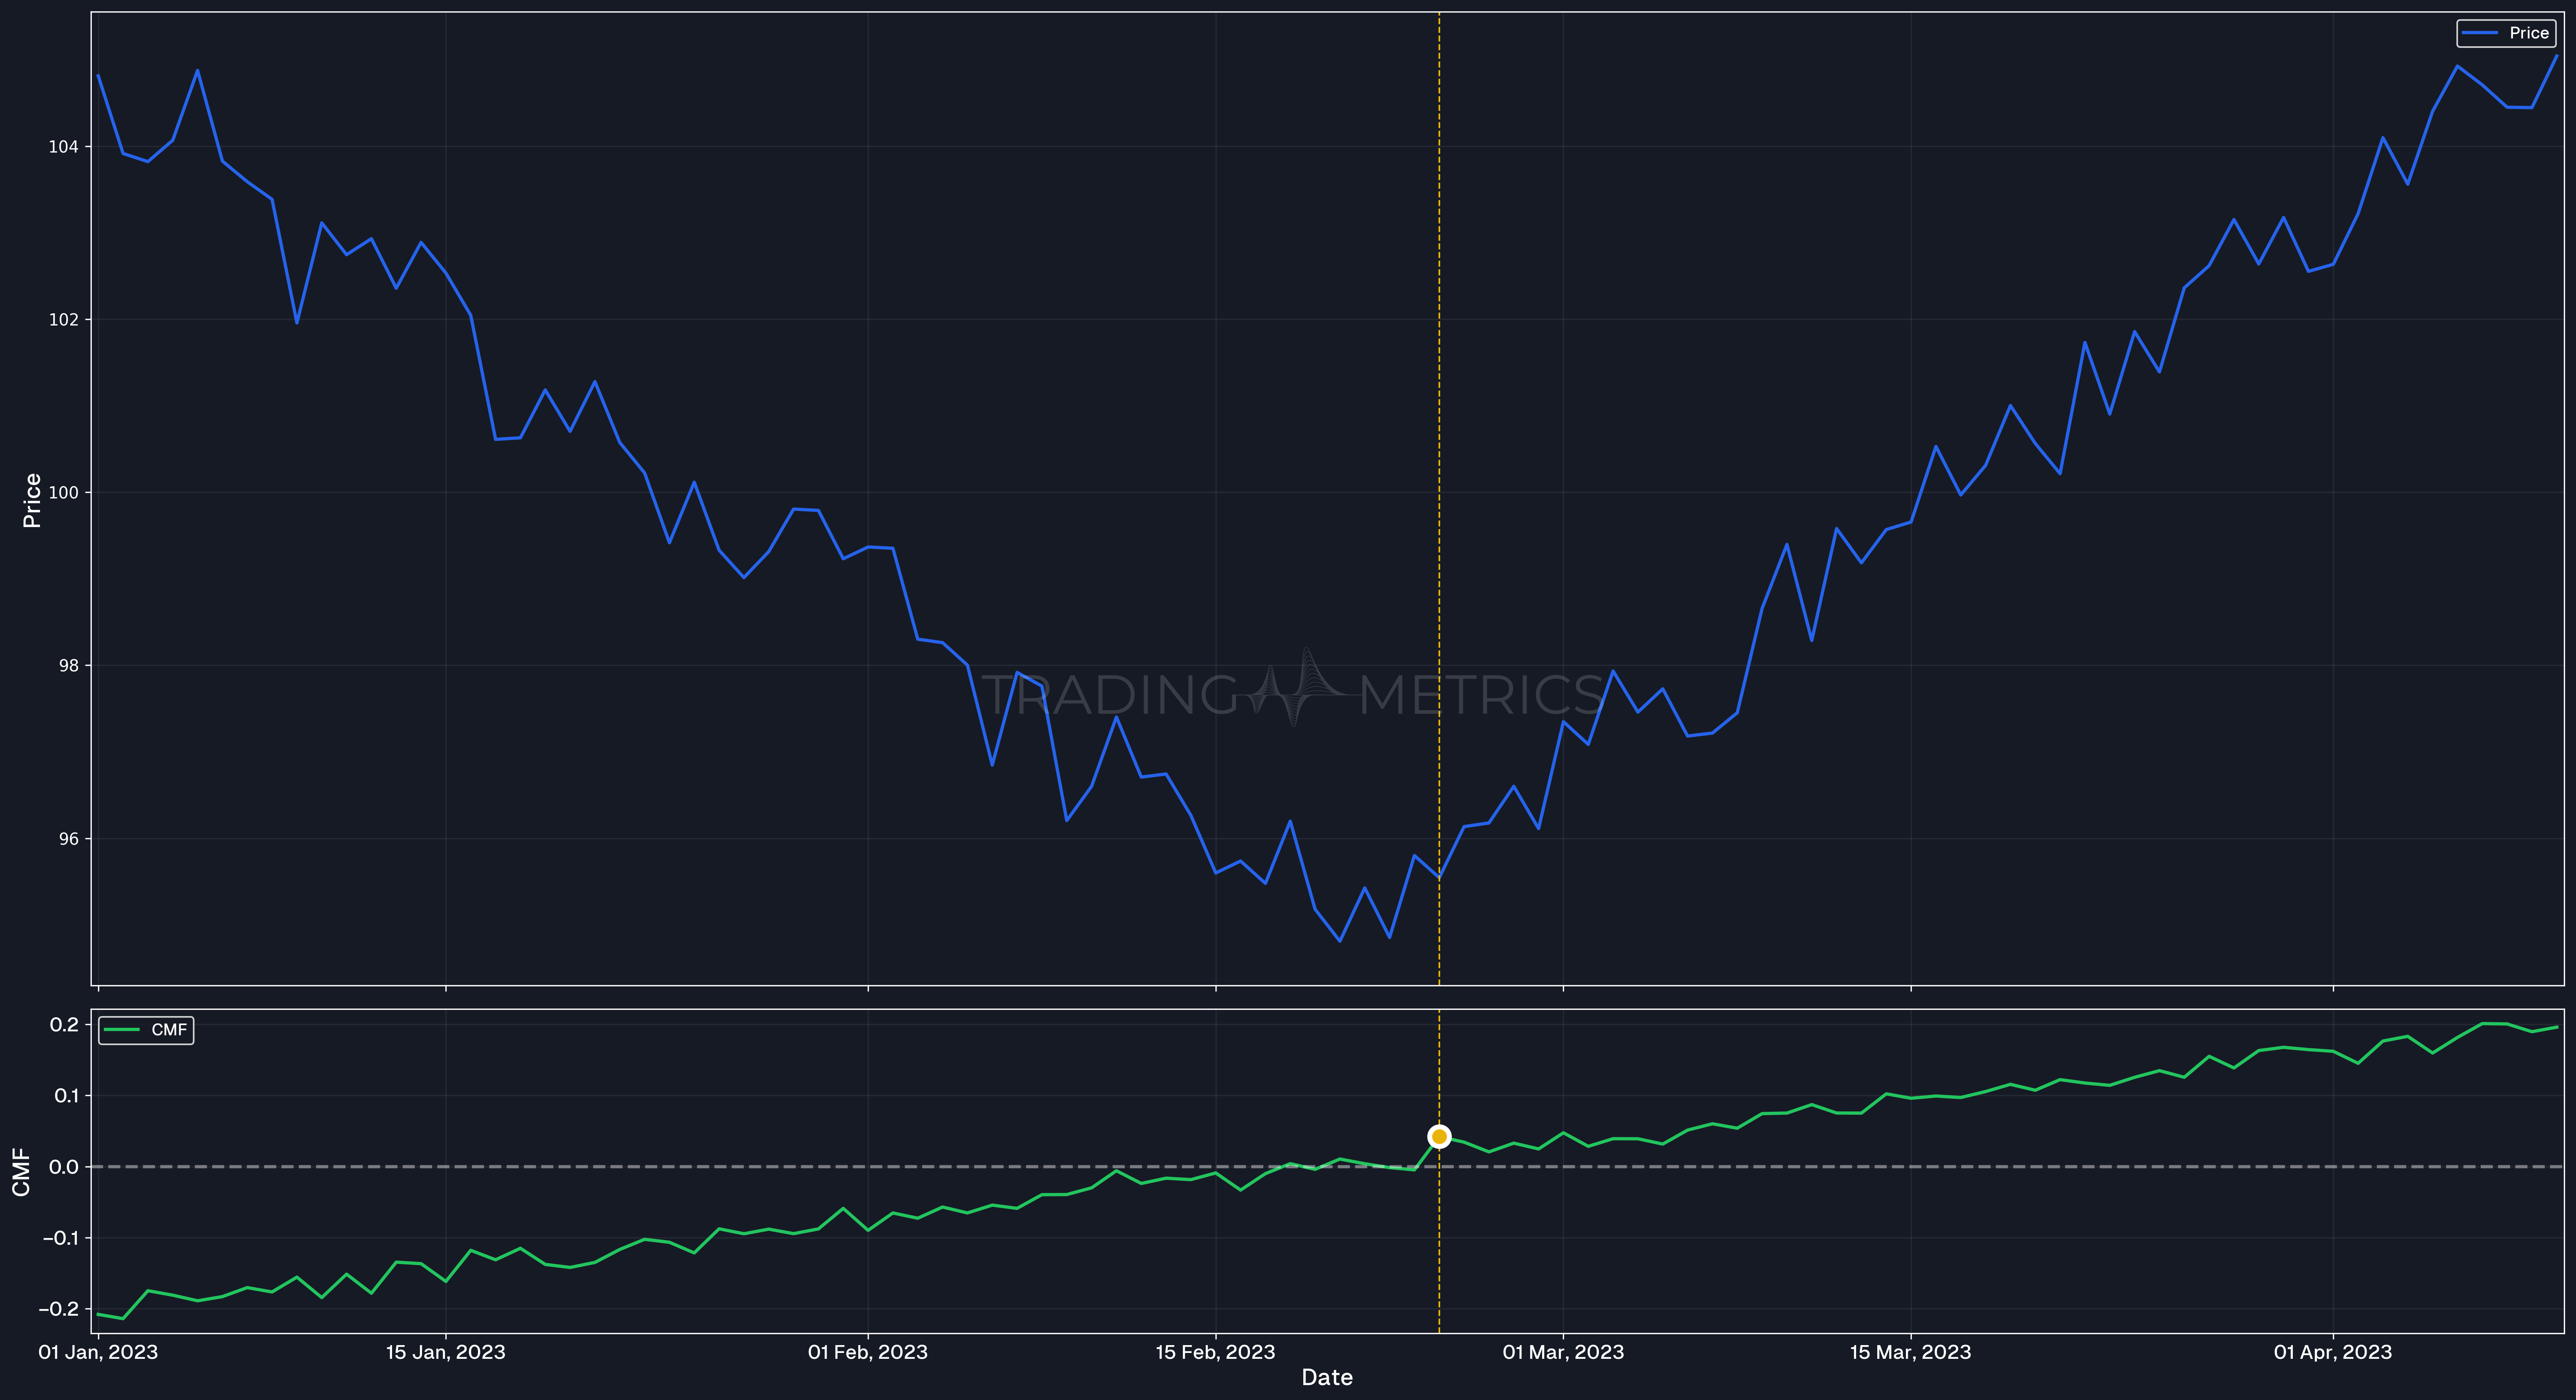Click the 'Price' y-axis title
This screenshot has height=1400, width=2576.
[32, 500]
